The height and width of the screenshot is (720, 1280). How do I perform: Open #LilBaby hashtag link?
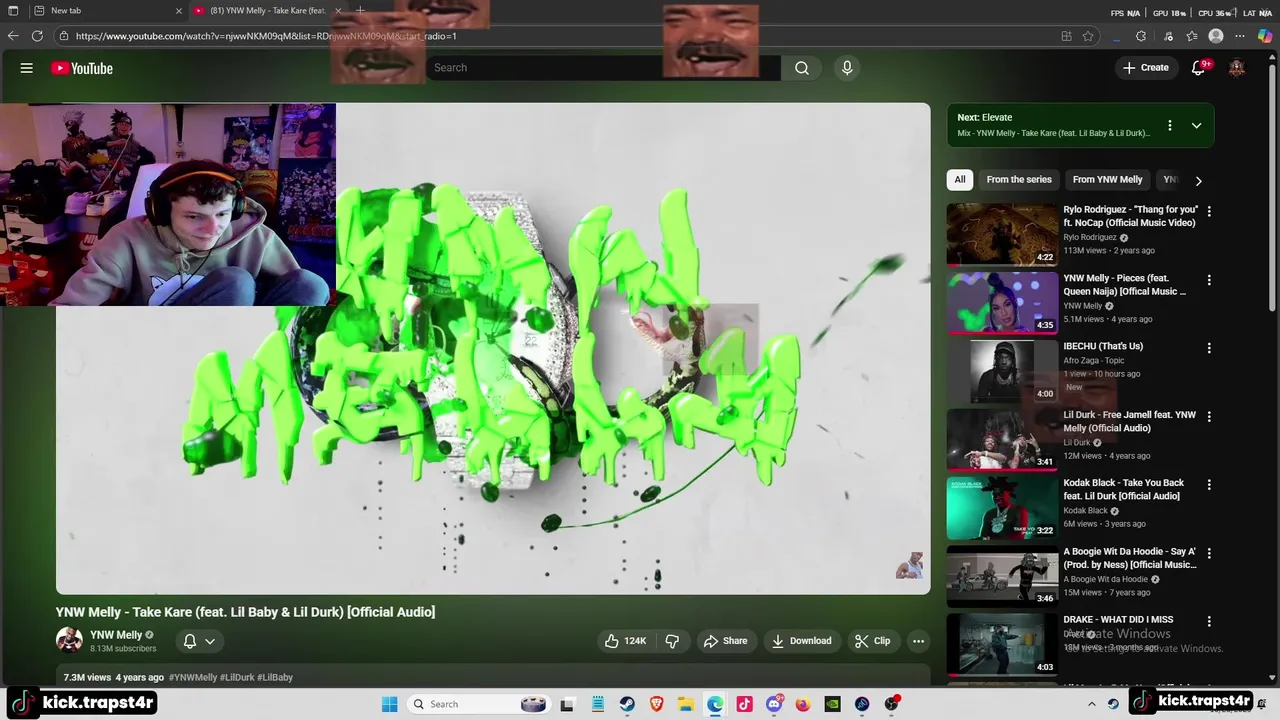tap(275, 678)
